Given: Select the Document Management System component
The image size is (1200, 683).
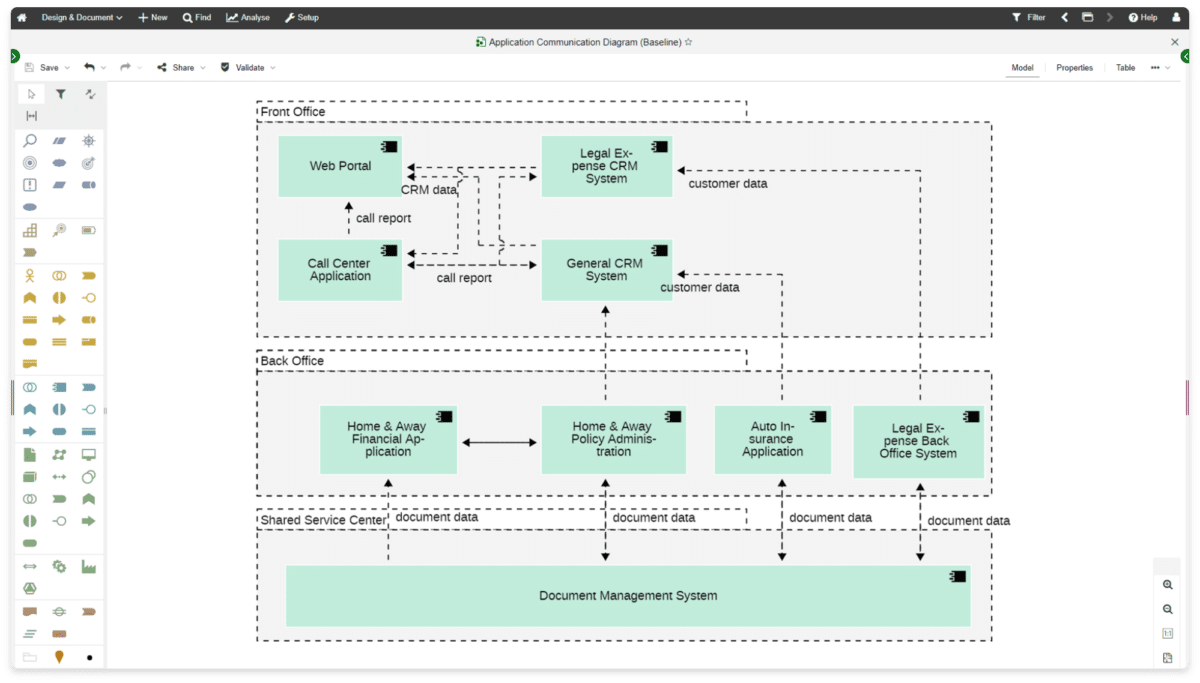Looking at the screenshot, I should (x=628, y=596).
